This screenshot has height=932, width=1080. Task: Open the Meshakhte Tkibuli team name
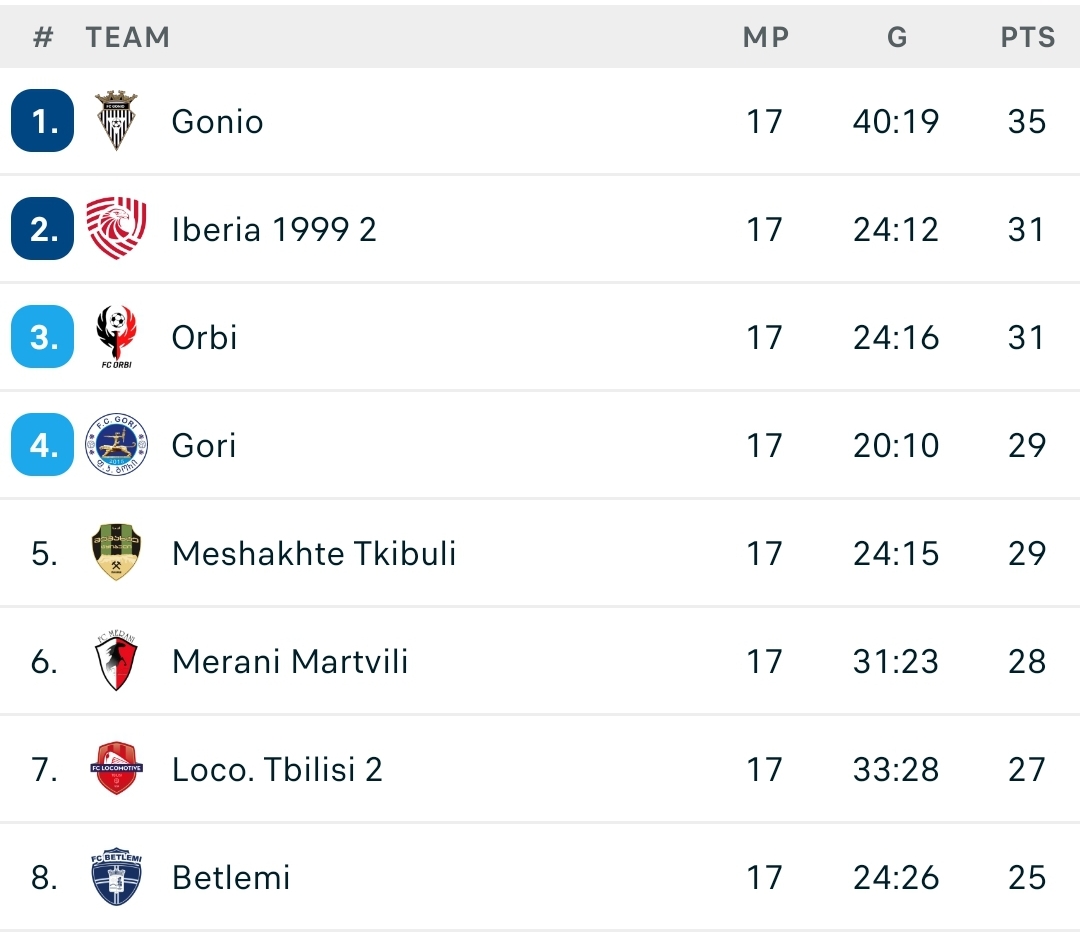(x=314, y=553)
